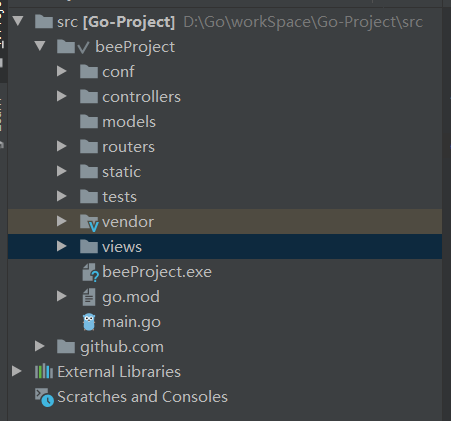Image resolution: width=451 pixels, height=421 pixels.
Task: Click the vendor folder icon with V badge
Action: coord(89,222)
